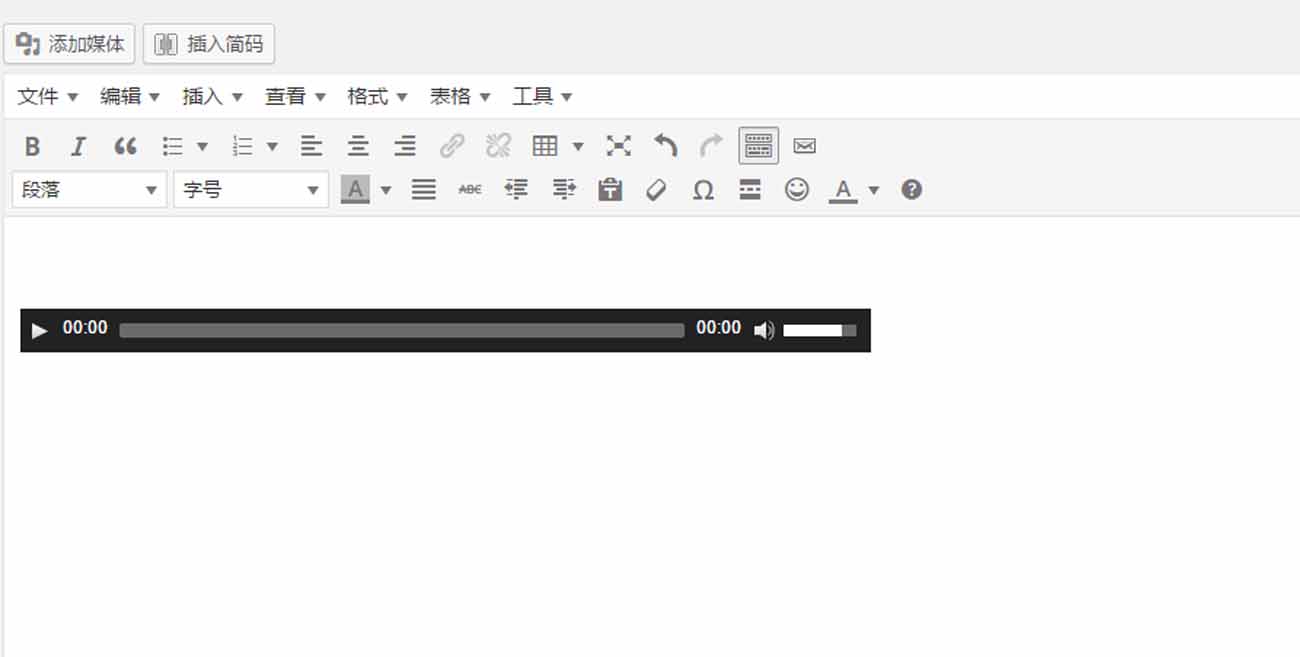Click the 添加媒体 button

(x=69, y=44)
